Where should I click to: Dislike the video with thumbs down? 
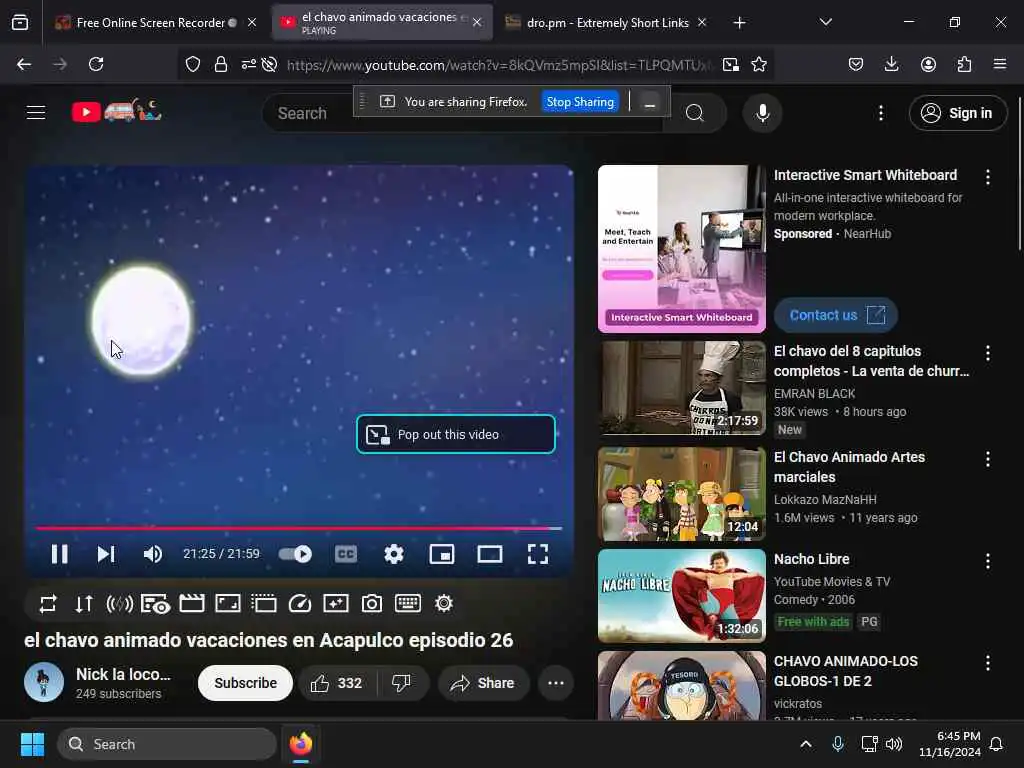[x=402, y=683]
